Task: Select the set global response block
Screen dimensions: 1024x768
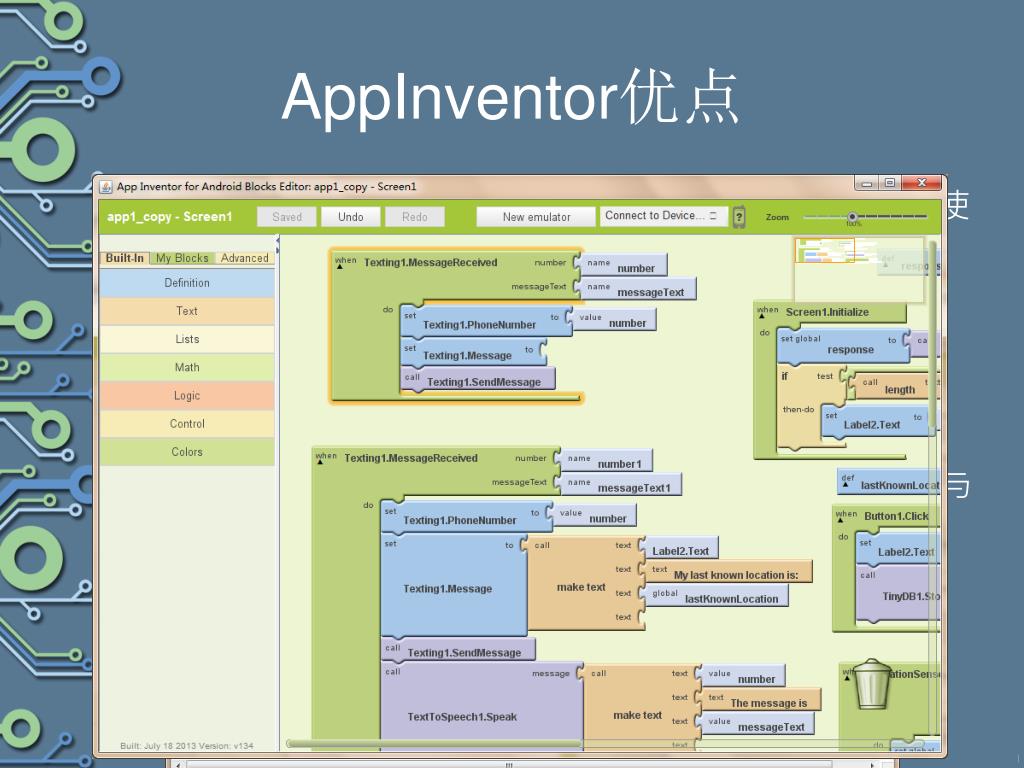Action: pyautogui.click(x=843, y=346)
